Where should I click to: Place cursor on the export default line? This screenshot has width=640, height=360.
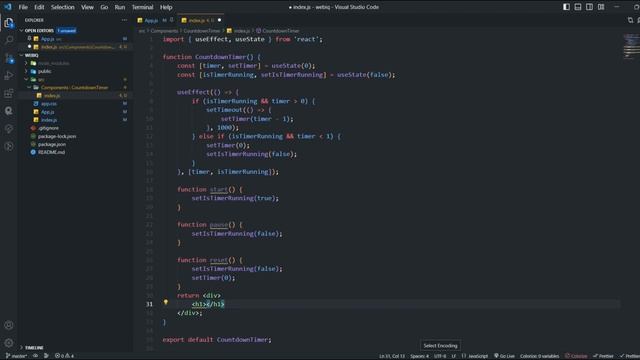217,340
